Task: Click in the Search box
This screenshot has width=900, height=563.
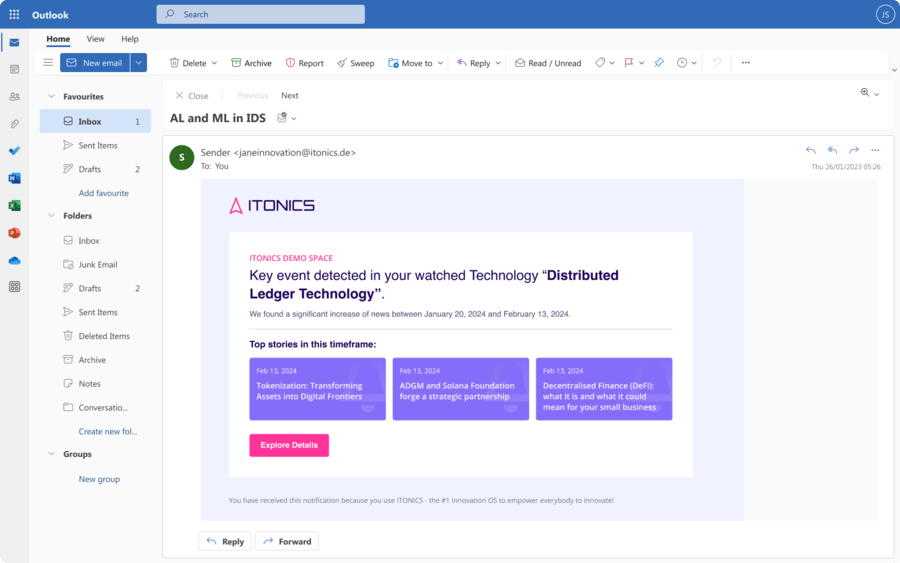Action: tap(261, 14)
